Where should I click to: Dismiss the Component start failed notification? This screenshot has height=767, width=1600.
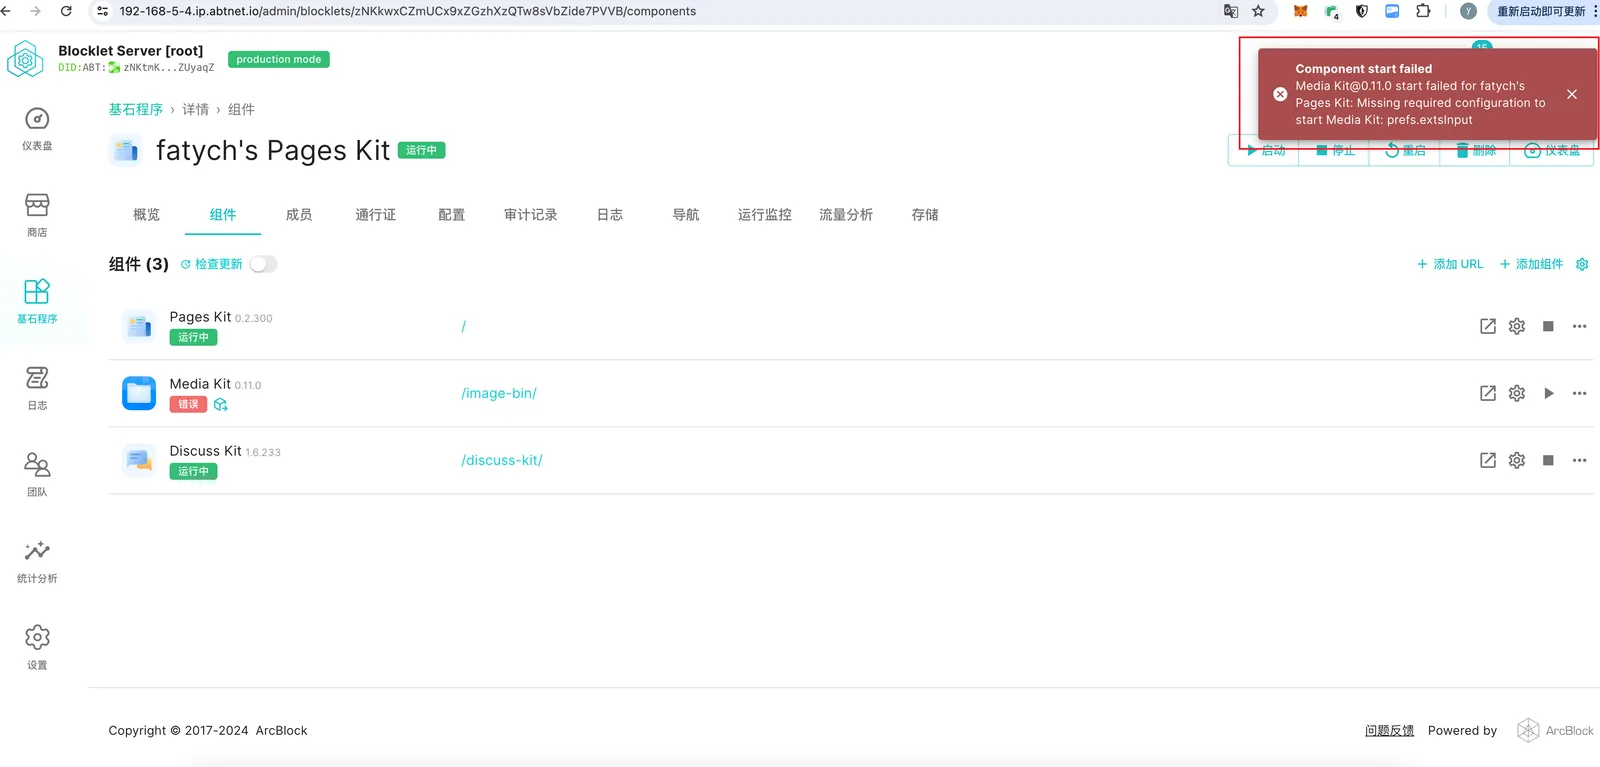point(1572,94)
